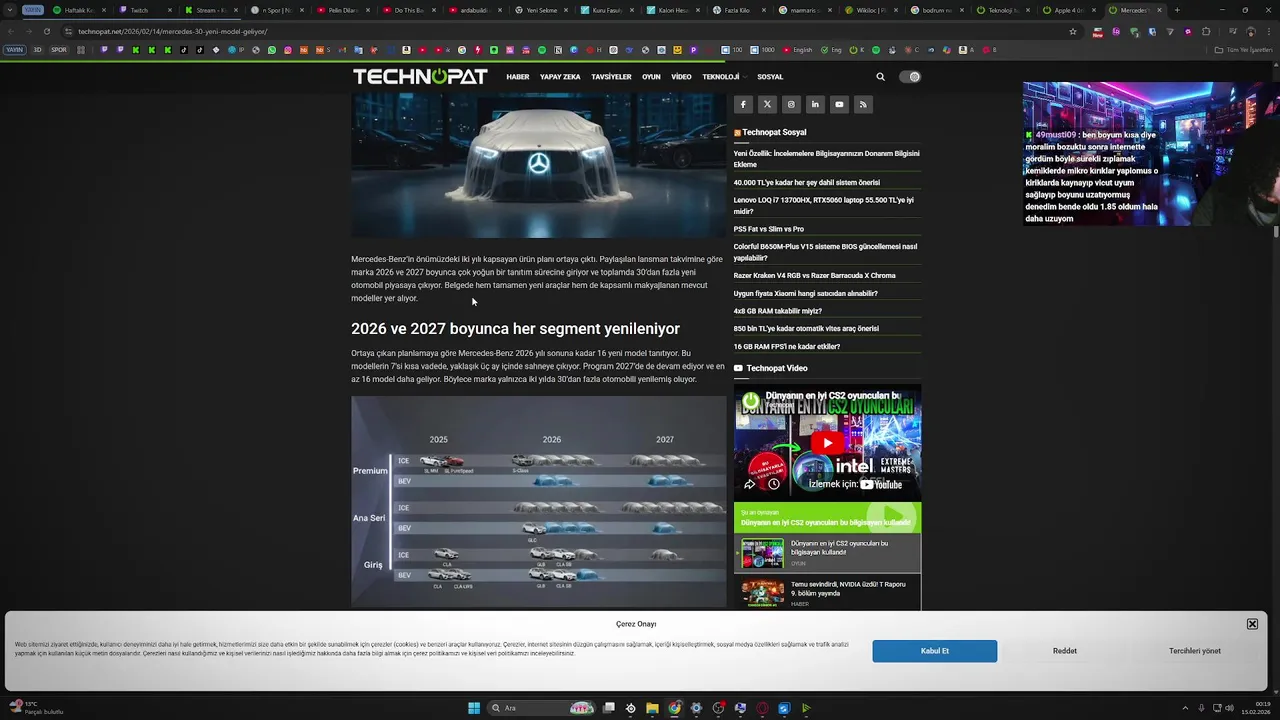Open '850 bin TL'ye kadar otomatik vites araç önerisi'

pos(806,329)
